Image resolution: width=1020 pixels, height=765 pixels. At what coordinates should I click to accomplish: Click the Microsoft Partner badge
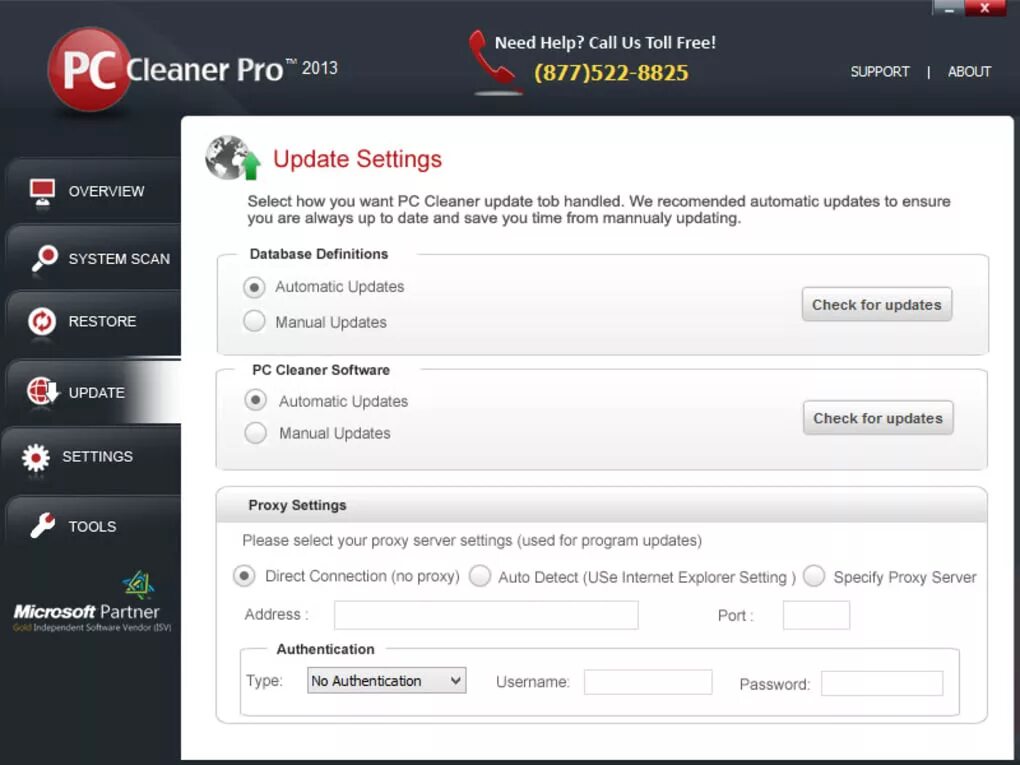[x=92, y=602]
